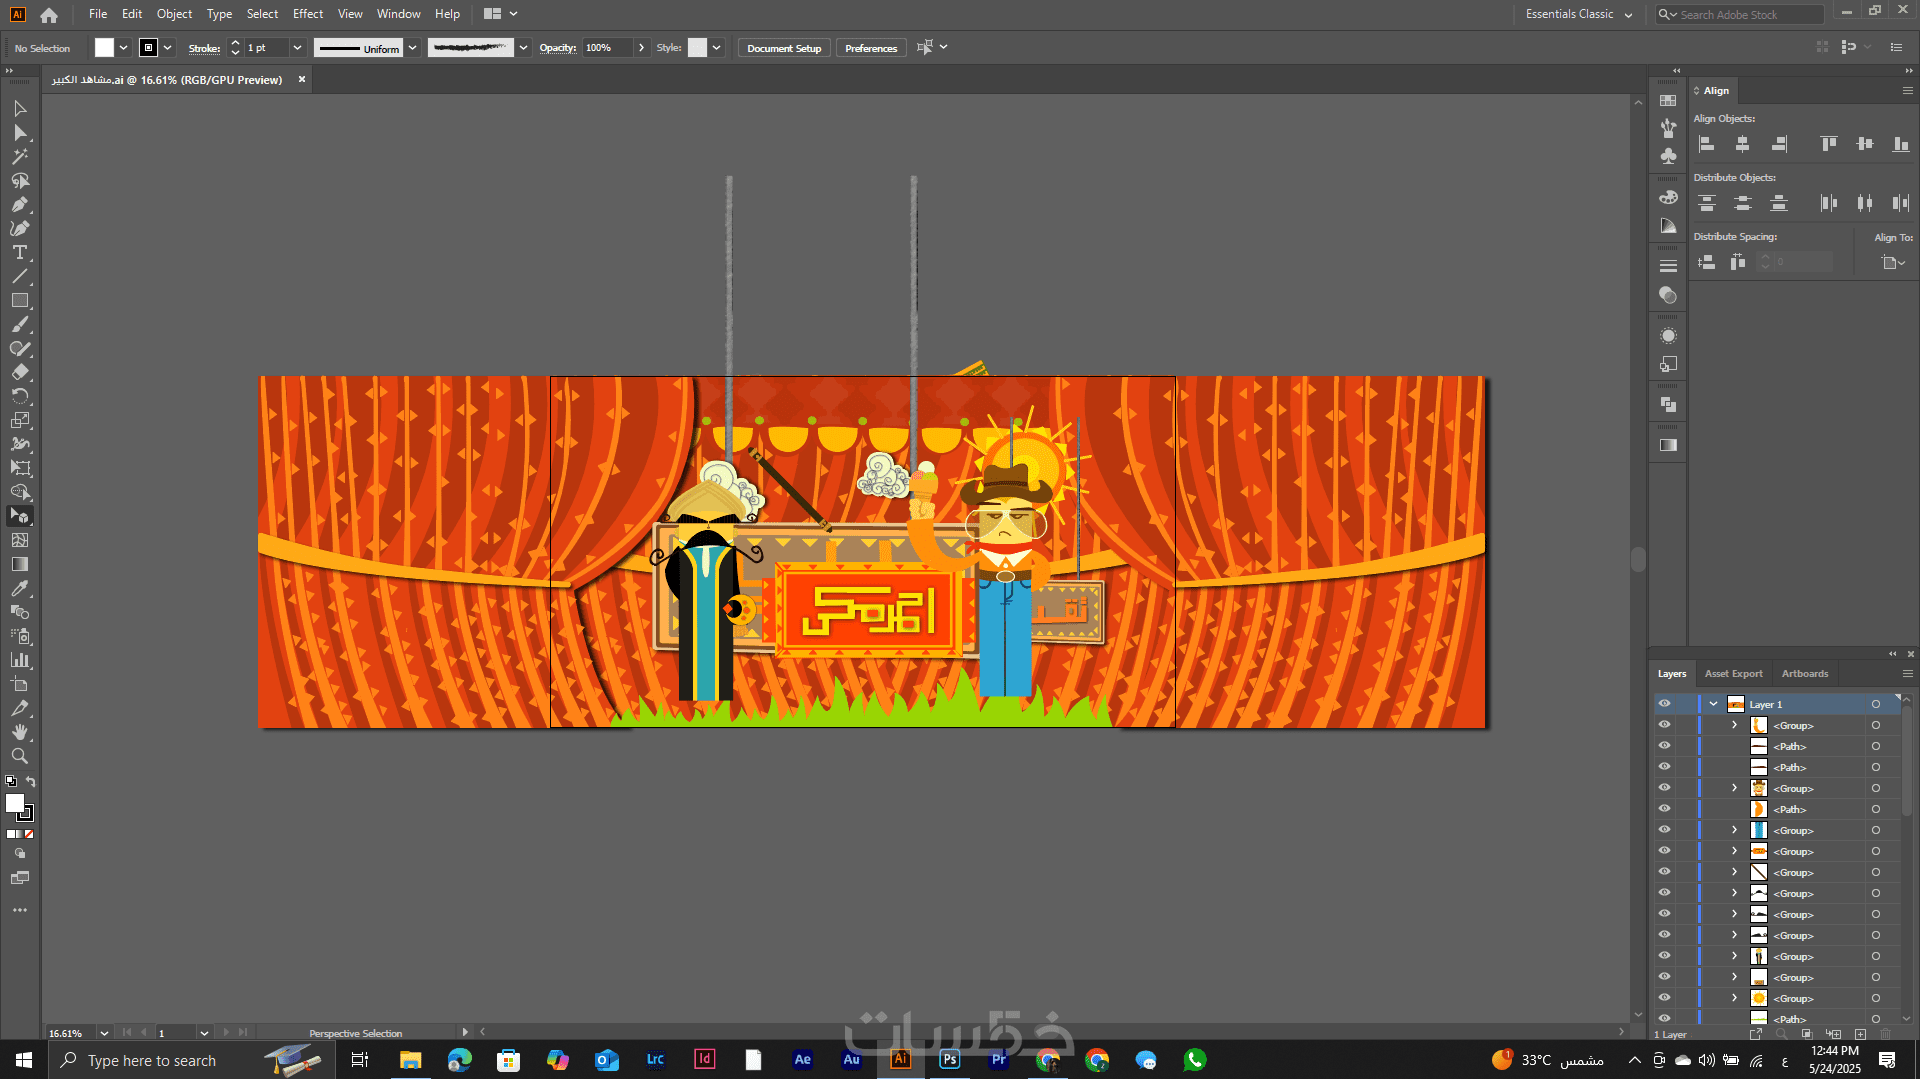1920x1079 pixels.
Task: Select the Artboard tool
Action: pyautogui.click(x=20, y=684)
